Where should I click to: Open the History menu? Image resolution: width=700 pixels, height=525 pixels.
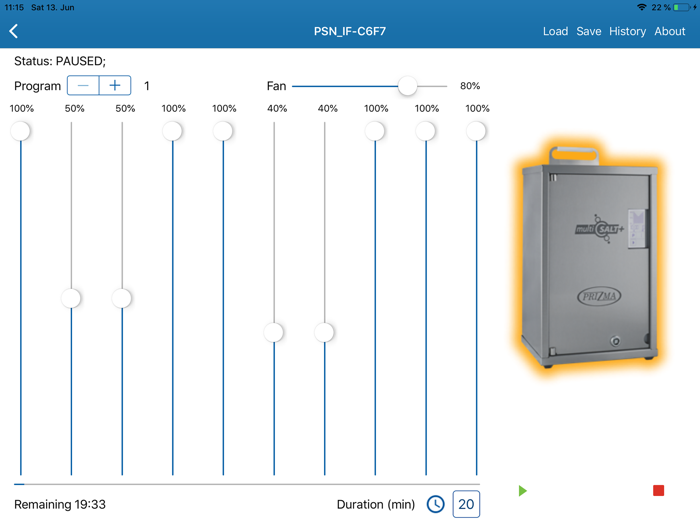[x=627, y=32]
